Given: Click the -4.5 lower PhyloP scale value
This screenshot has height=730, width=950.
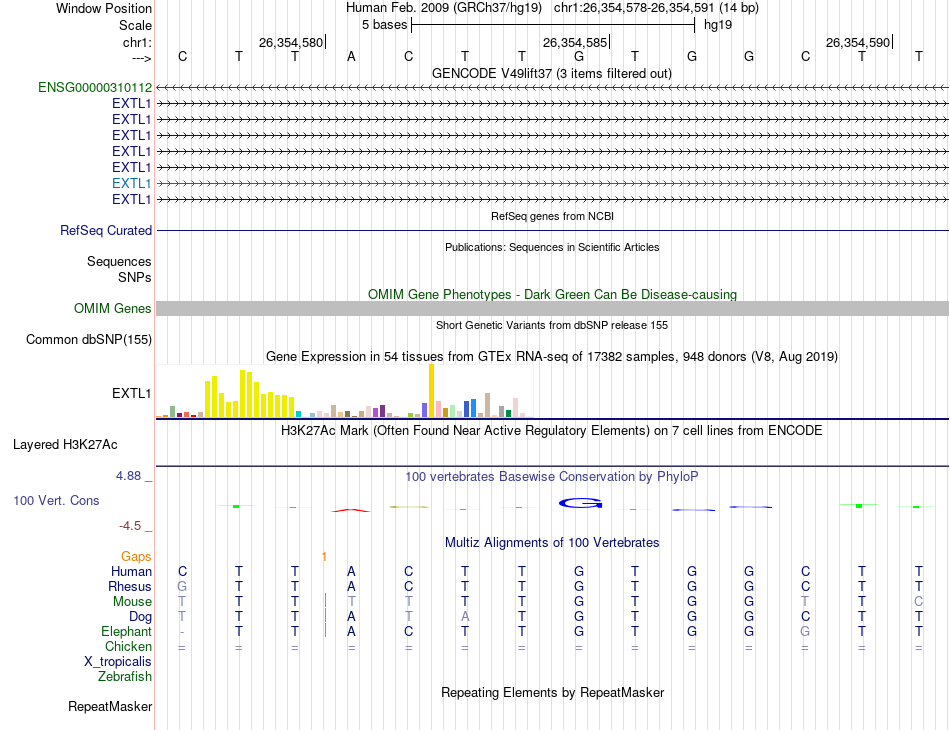Looking at the screenshot, I should click(130, 526).
